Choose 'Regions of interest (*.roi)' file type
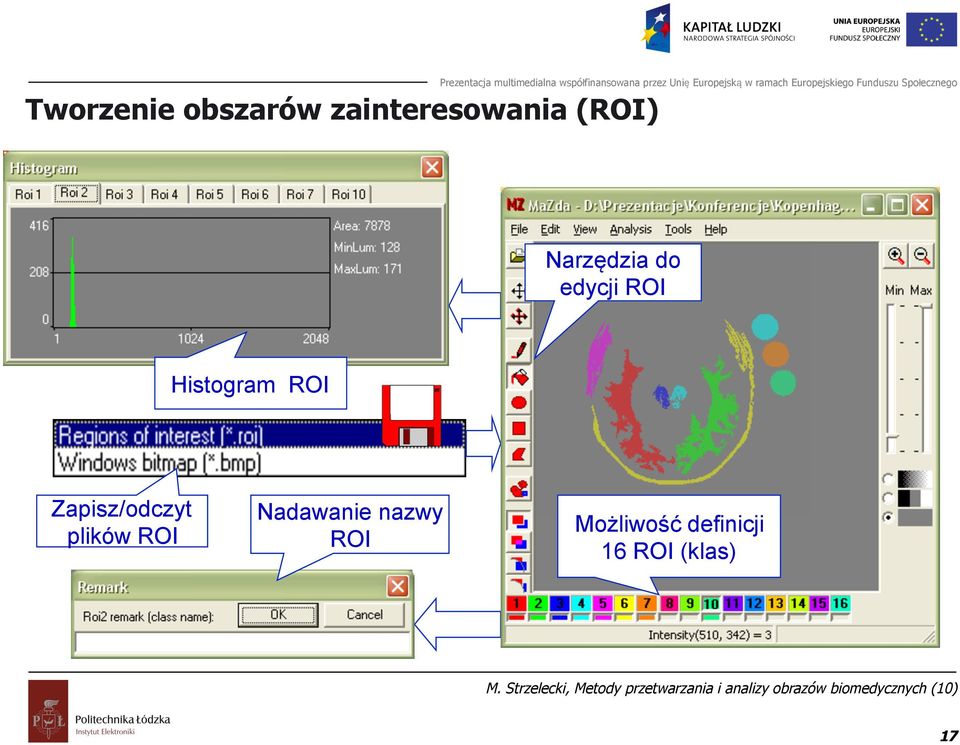960x745 pixels. [x=259, y=435]
